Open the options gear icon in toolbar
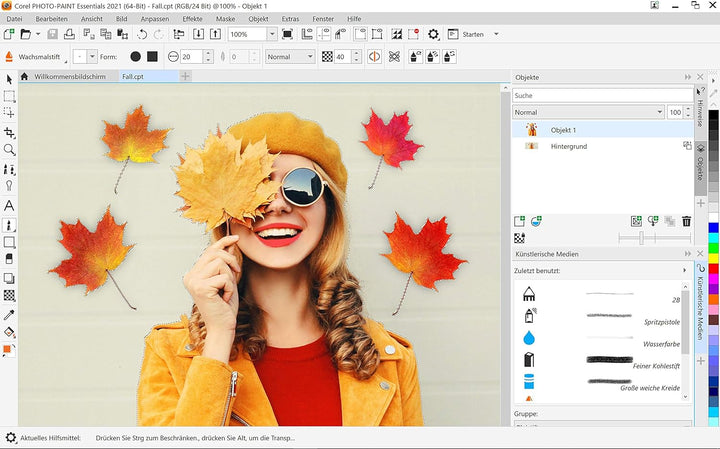The width and height of the screenshot is (720, 449). coord(433,34)
